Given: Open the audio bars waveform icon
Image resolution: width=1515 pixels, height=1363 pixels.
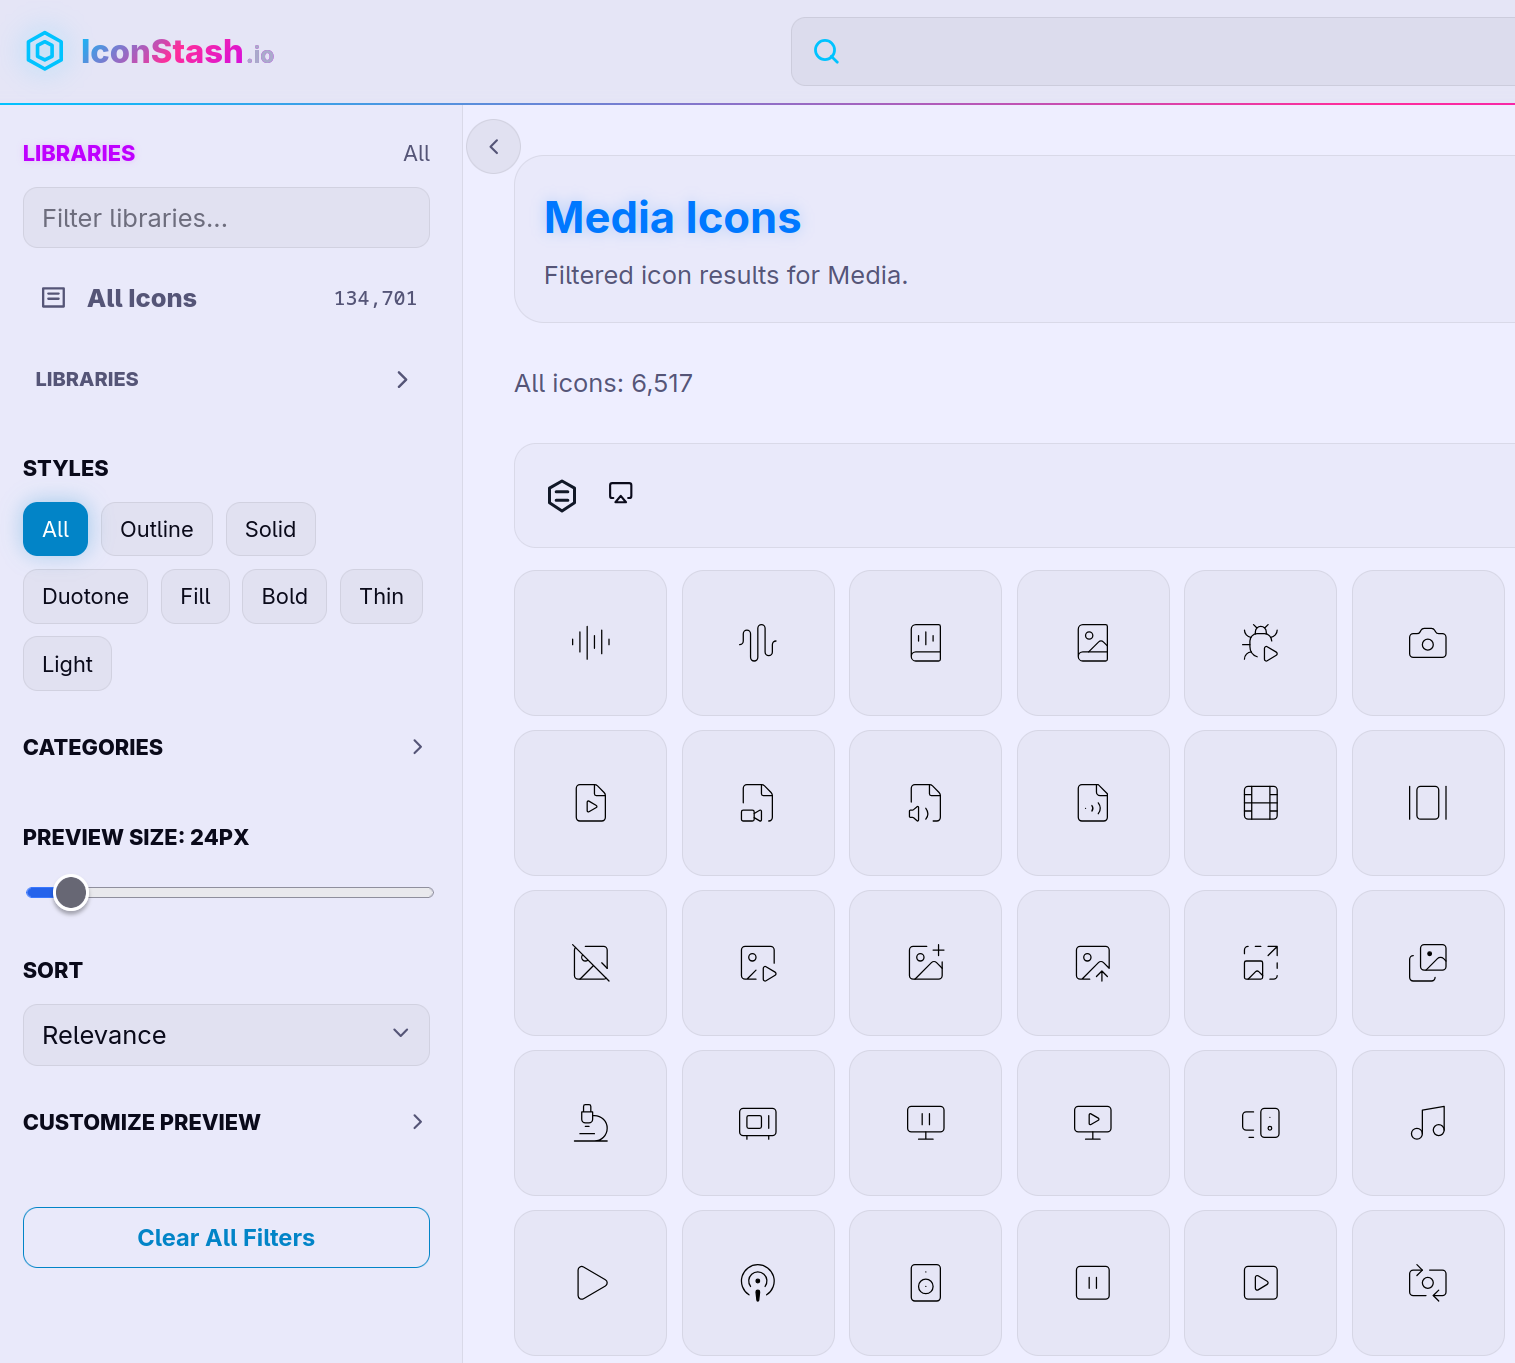Looking at the screenshot, I should pos(591,643).
